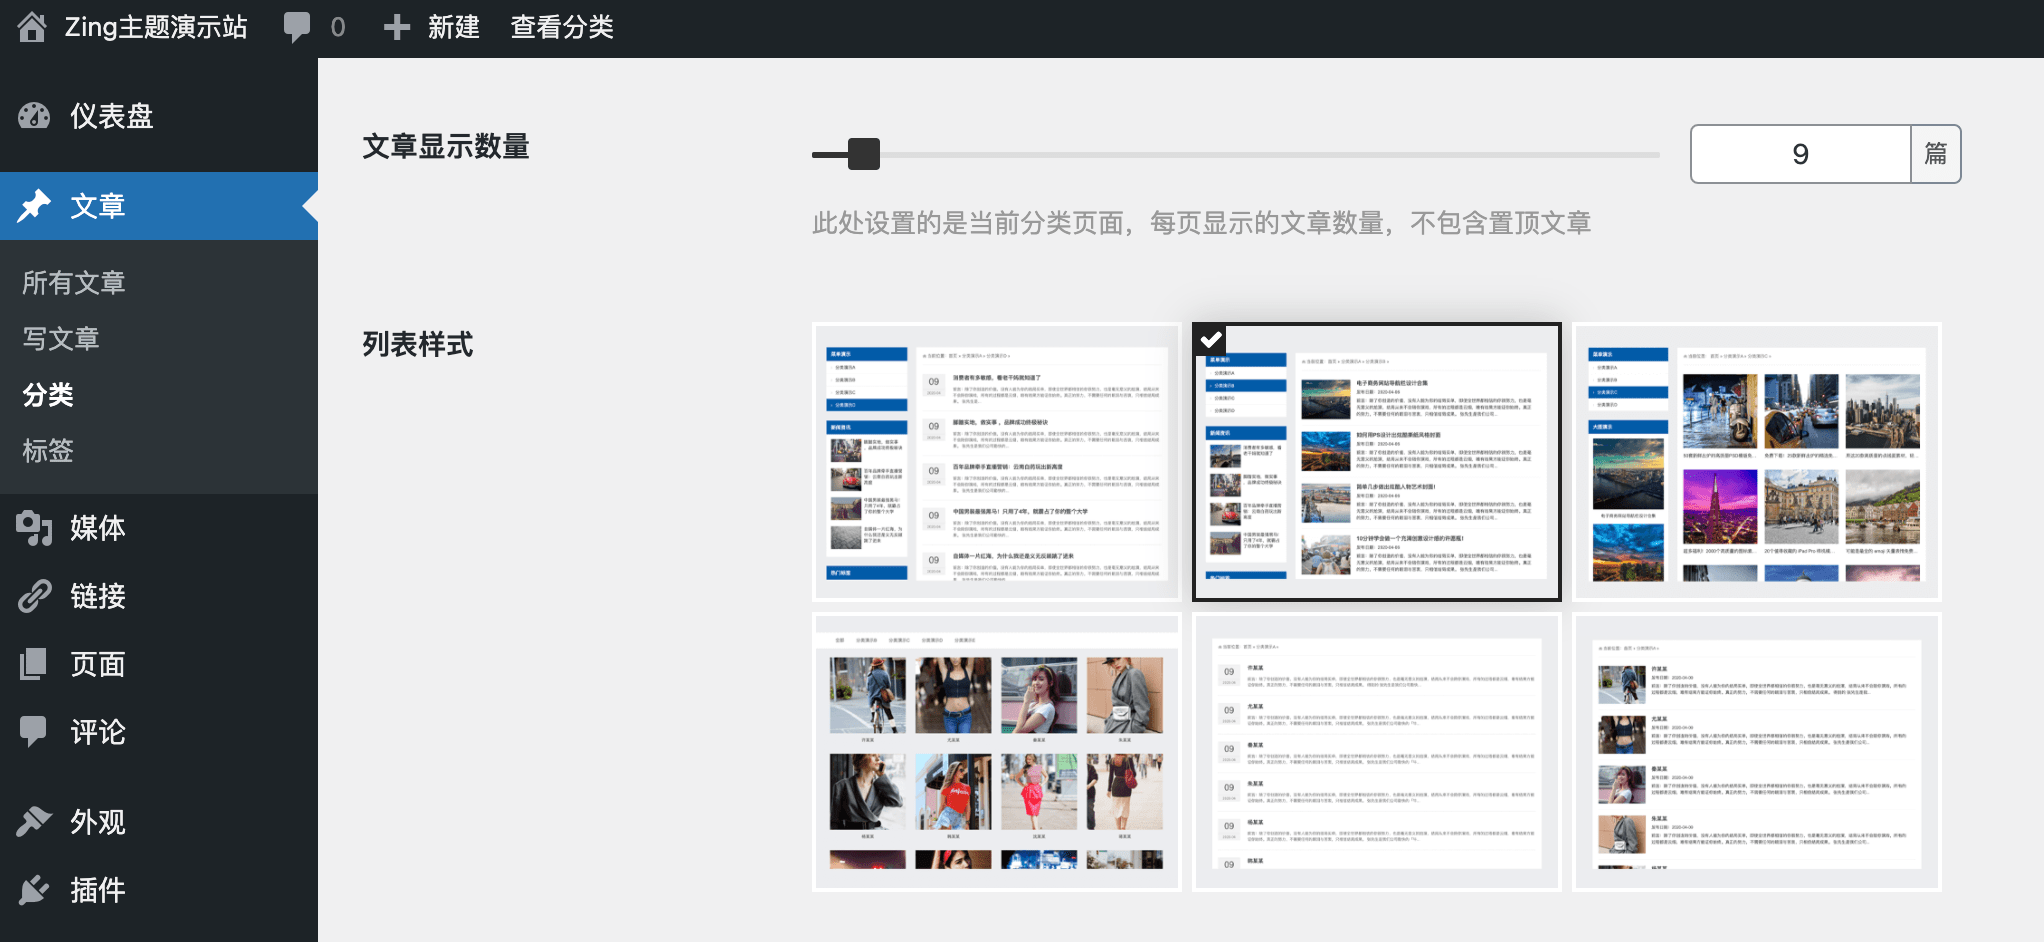Click the 插件 plugin icon in the sidebar
The width and height of the screenshot is (2044, 942).
coord(34,889)
